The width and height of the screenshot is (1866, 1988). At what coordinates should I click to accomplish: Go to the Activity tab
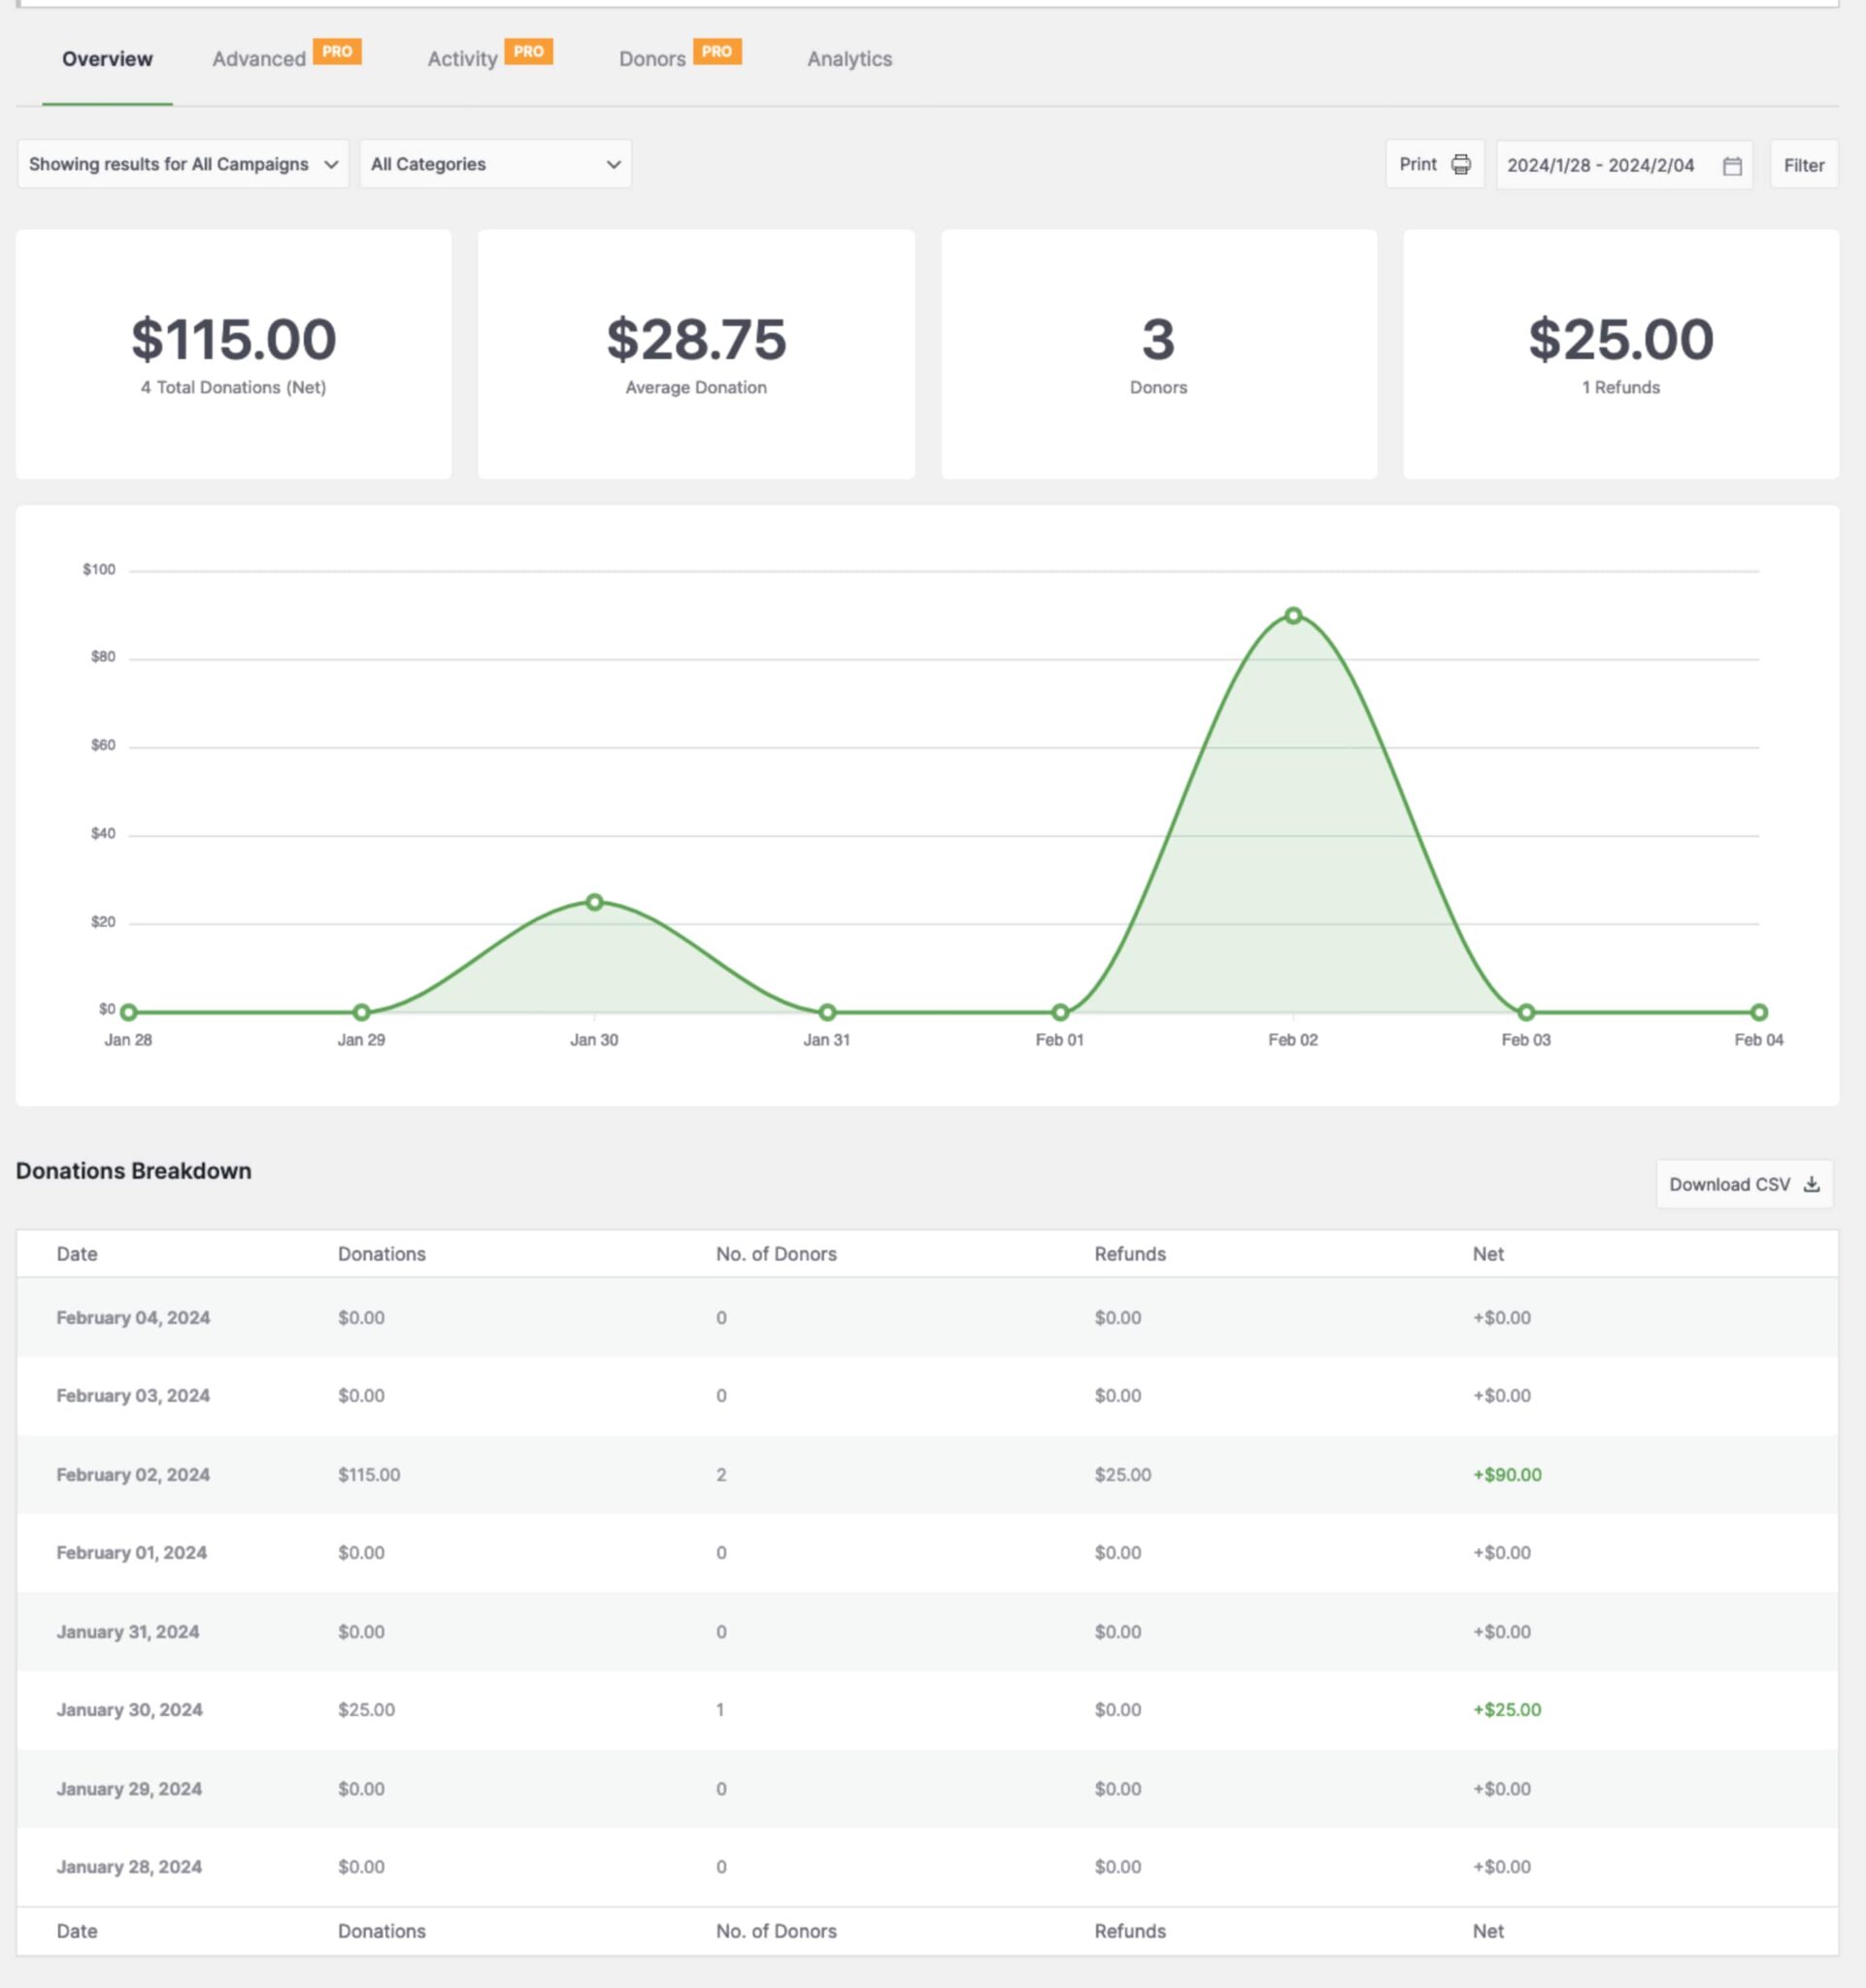[x=462, y=59]
